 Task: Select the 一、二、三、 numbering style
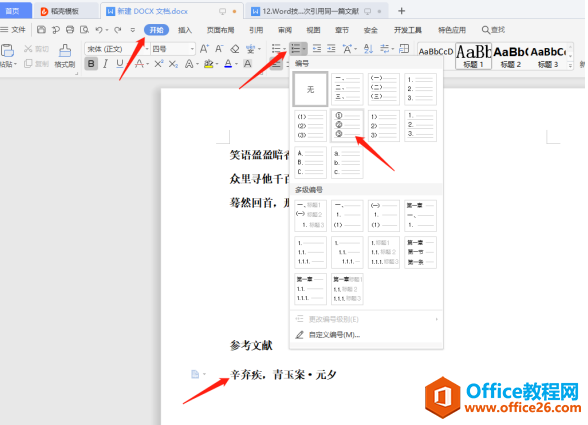[347, 89]
